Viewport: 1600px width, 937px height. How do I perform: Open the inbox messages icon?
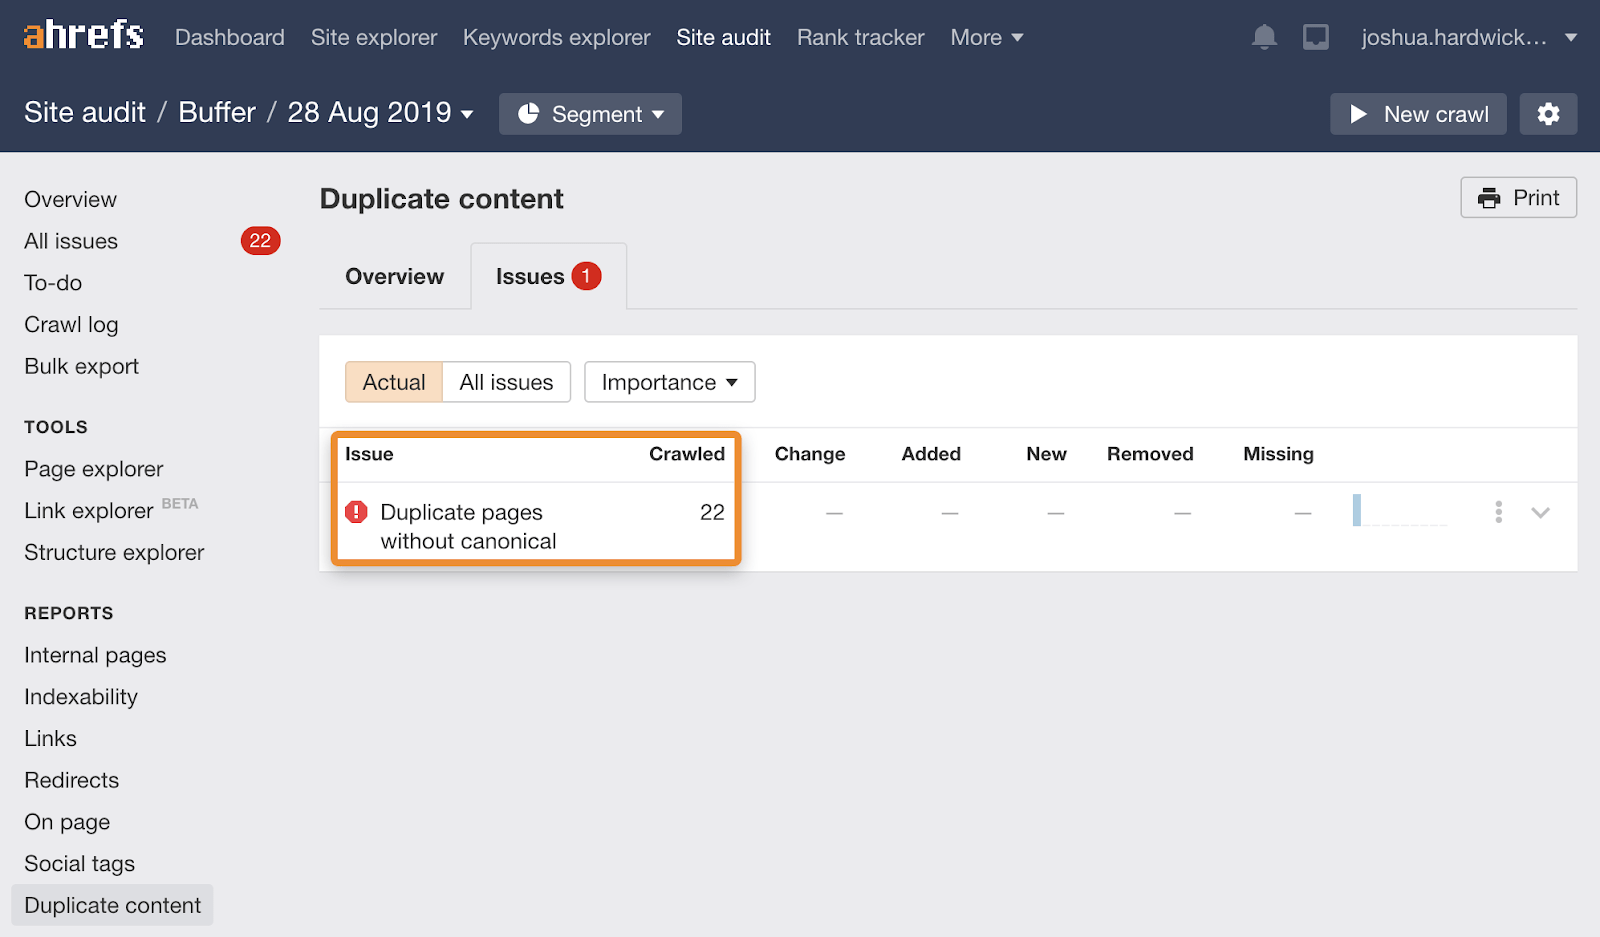1315,36
